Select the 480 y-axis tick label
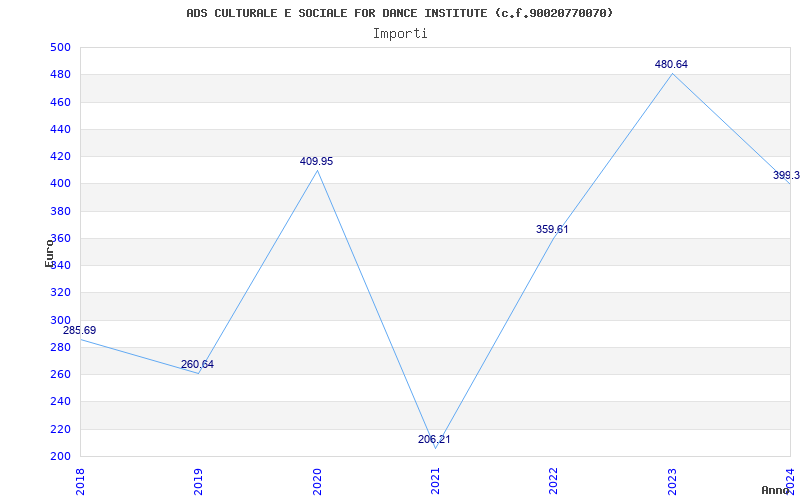Screen dimensions: 800x500 [60, 74]
